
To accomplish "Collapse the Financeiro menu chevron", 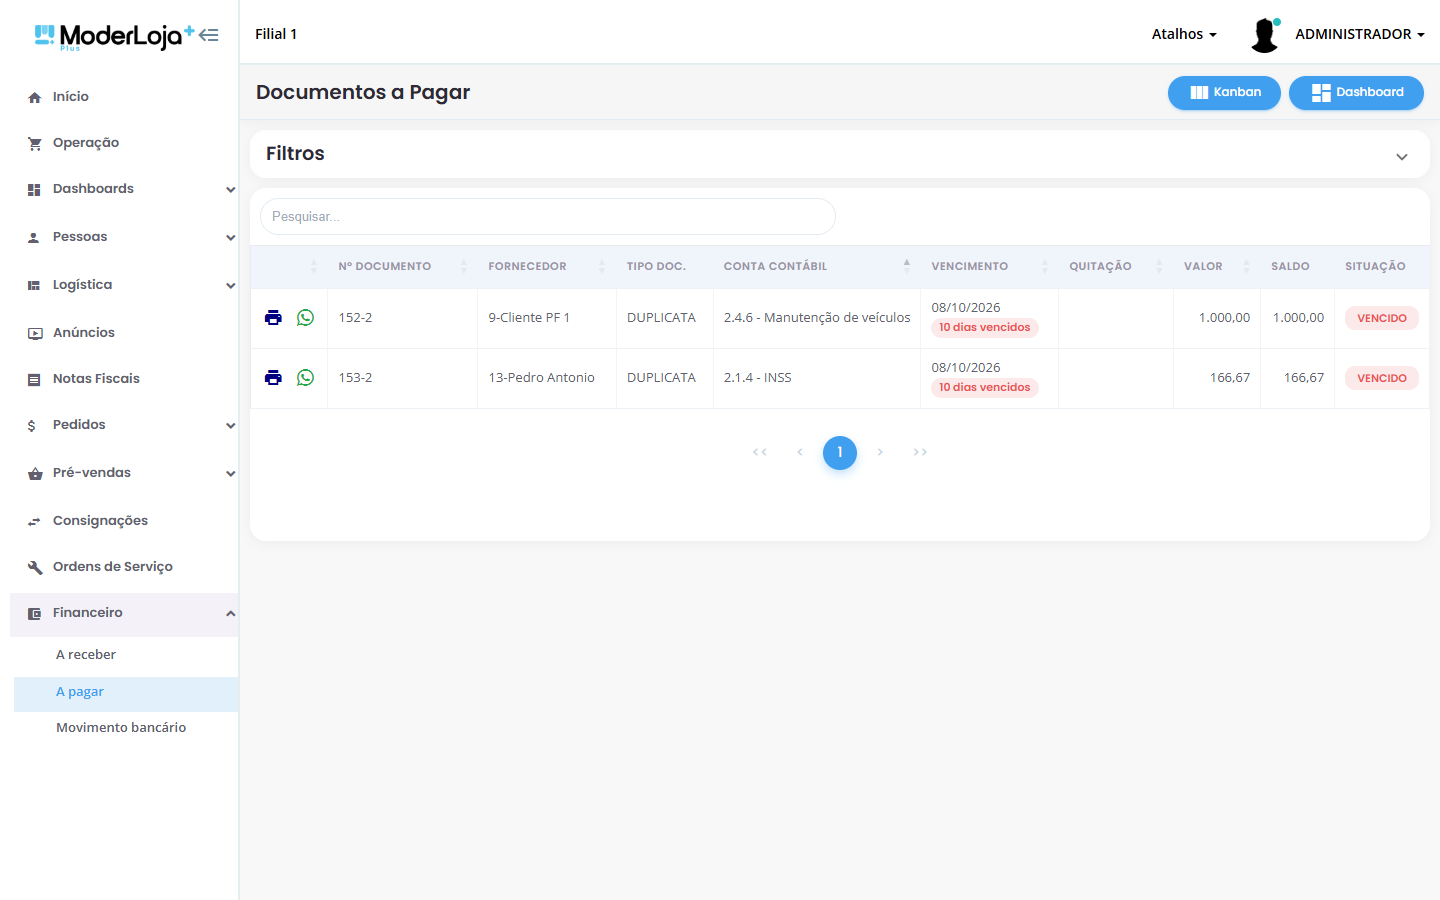I will (x=230, y=613).
